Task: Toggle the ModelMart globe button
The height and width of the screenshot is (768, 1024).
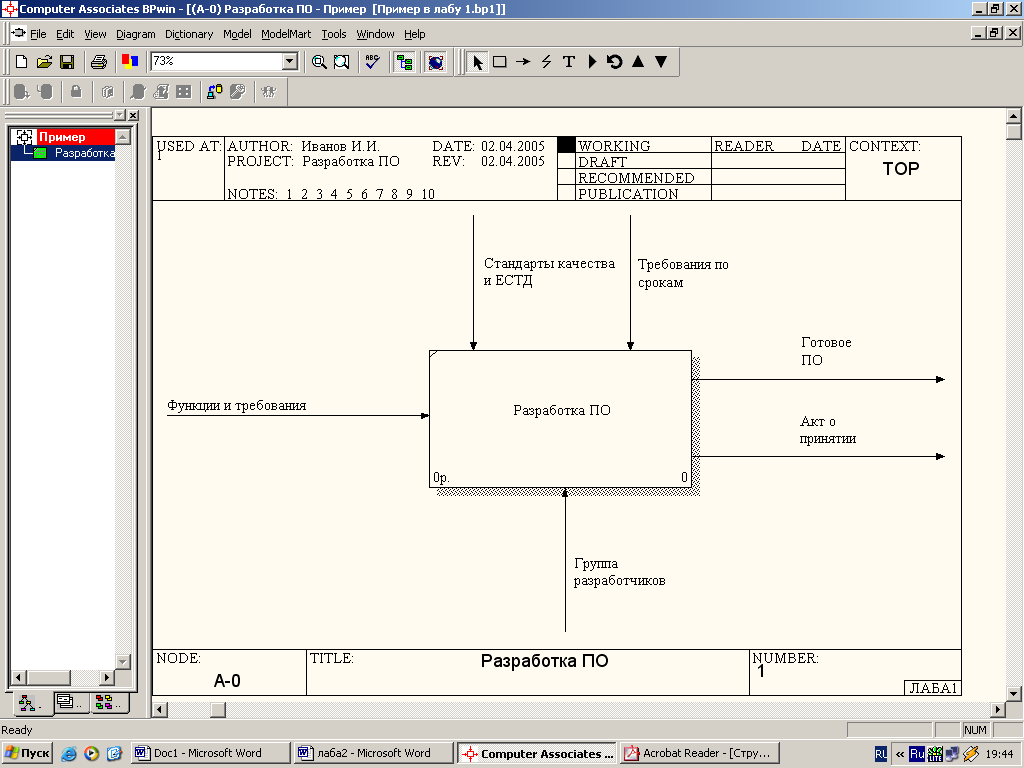Action: click(436, 62)
